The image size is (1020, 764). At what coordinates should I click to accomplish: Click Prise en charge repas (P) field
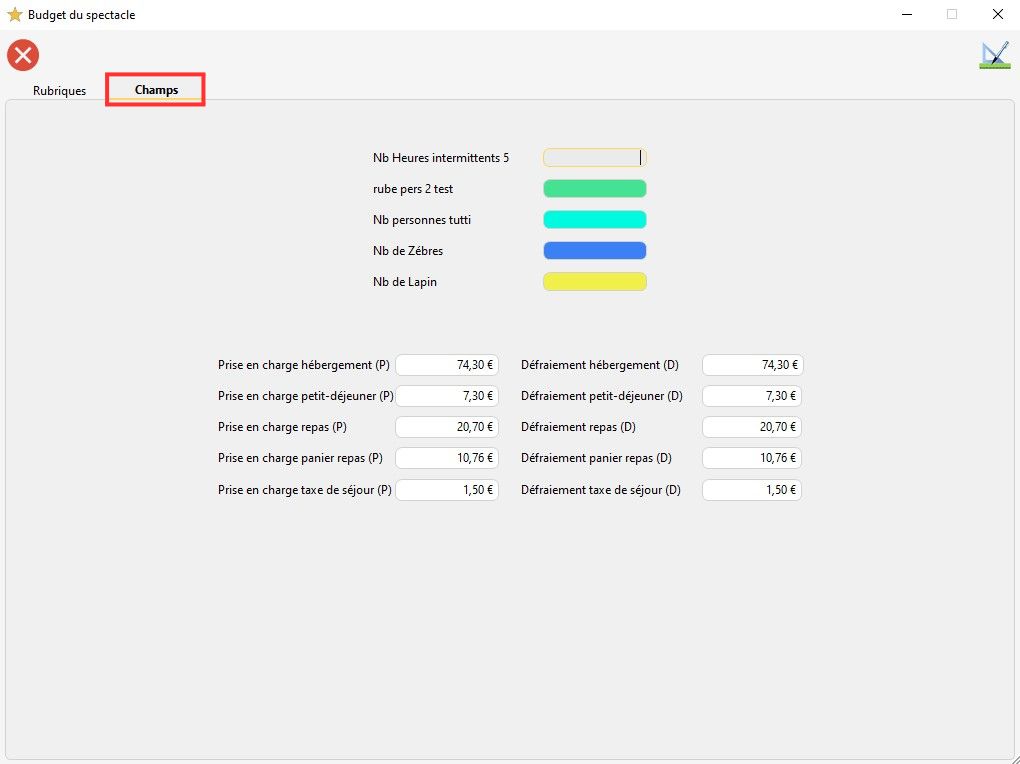click(447, 428)
